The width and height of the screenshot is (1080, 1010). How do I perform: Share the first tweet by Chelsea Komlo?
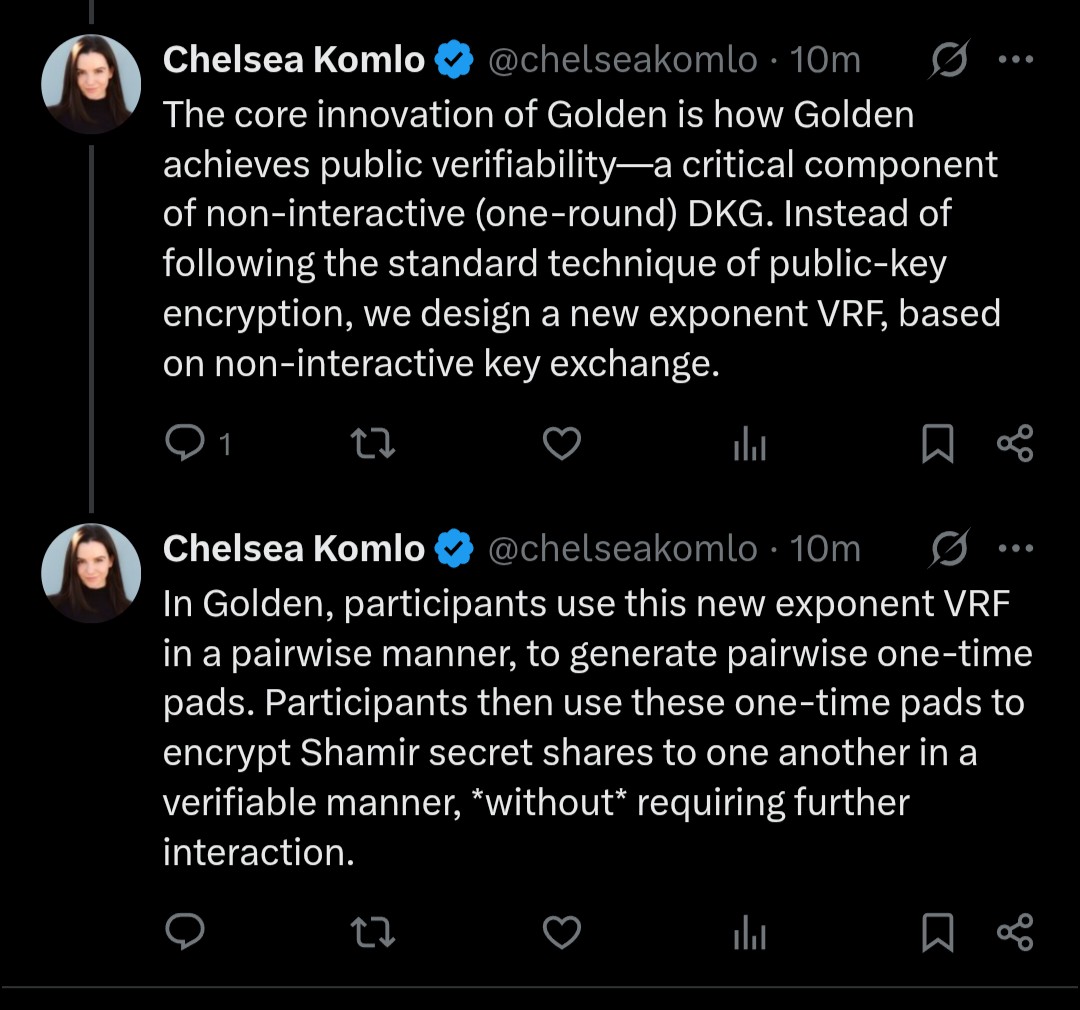point(1015,443)
